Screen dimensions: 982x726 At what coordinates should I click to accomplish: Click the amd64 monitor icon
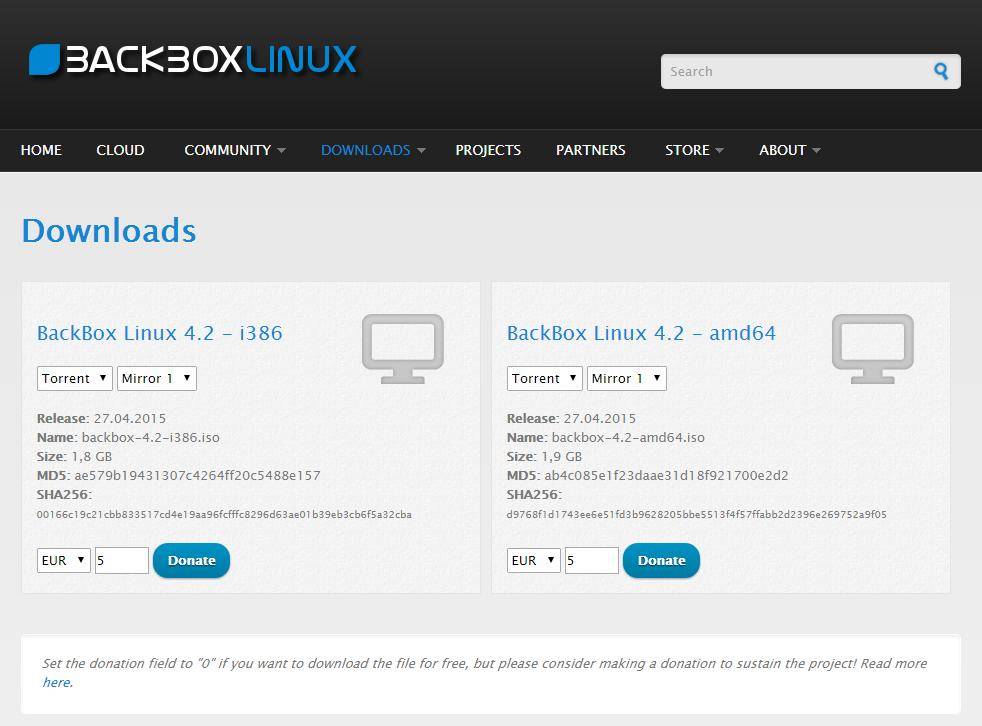pos(872,349)
